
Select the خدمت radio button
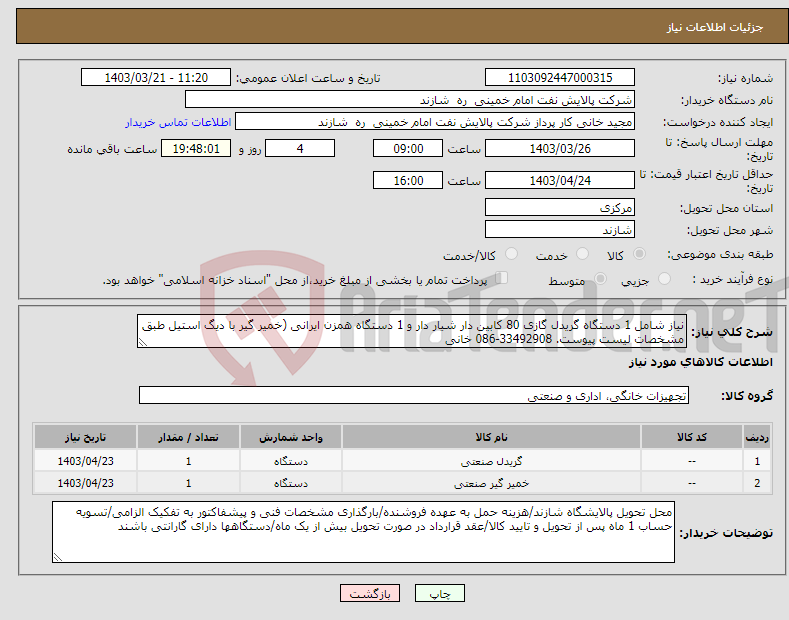click(x=582, y=254)
